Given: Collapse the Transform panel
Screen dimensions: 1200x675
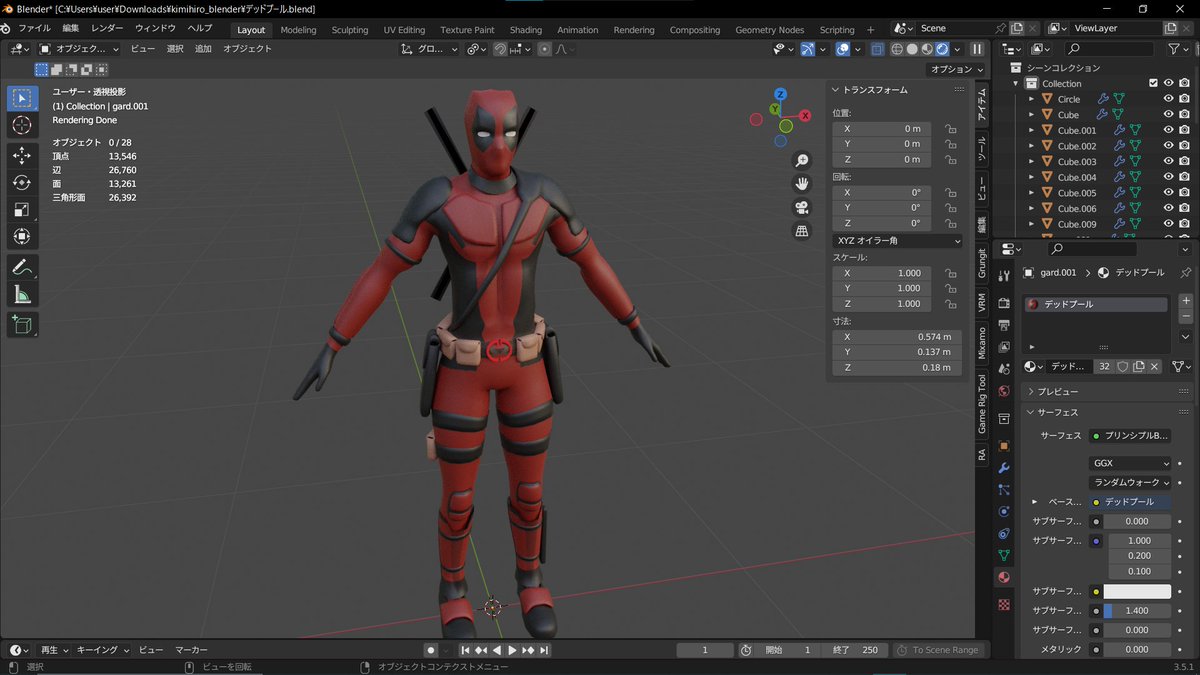Looking at the screenshot, I should pos(837,90).
